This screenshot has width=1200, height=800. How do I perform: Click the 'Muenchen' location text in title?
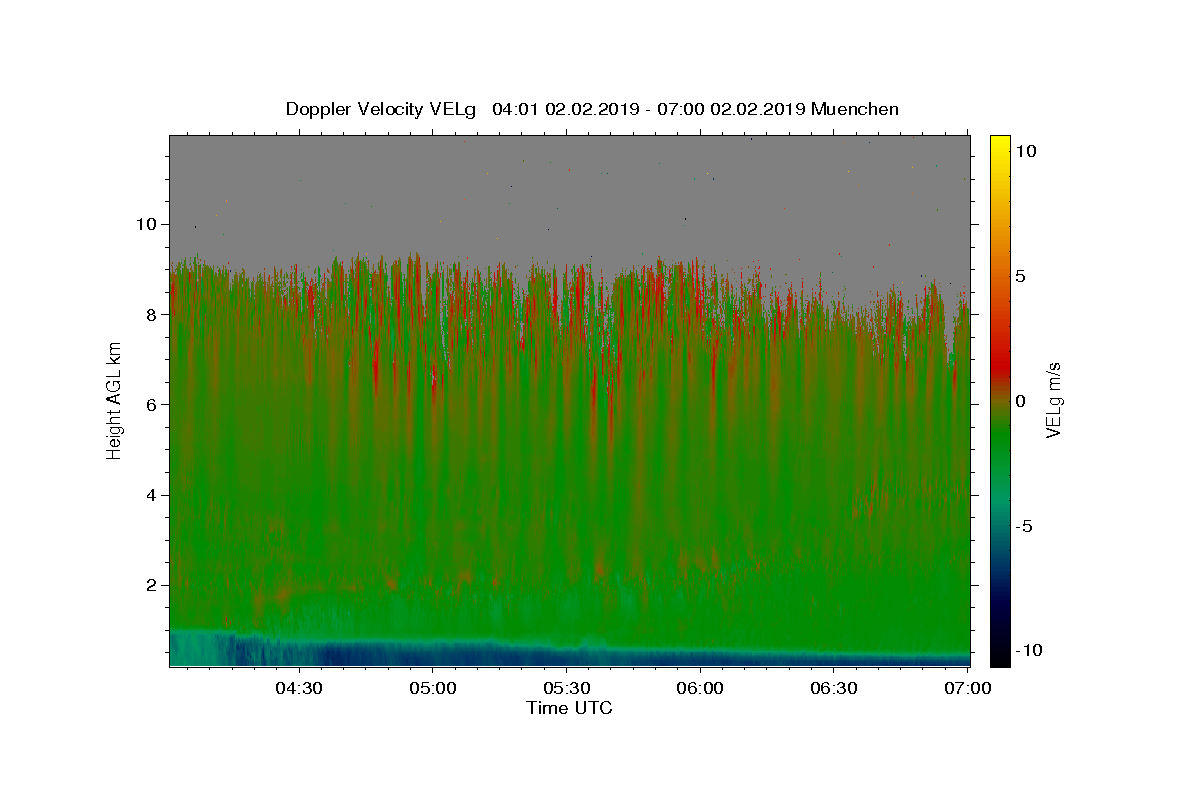[x=854, y=109]
